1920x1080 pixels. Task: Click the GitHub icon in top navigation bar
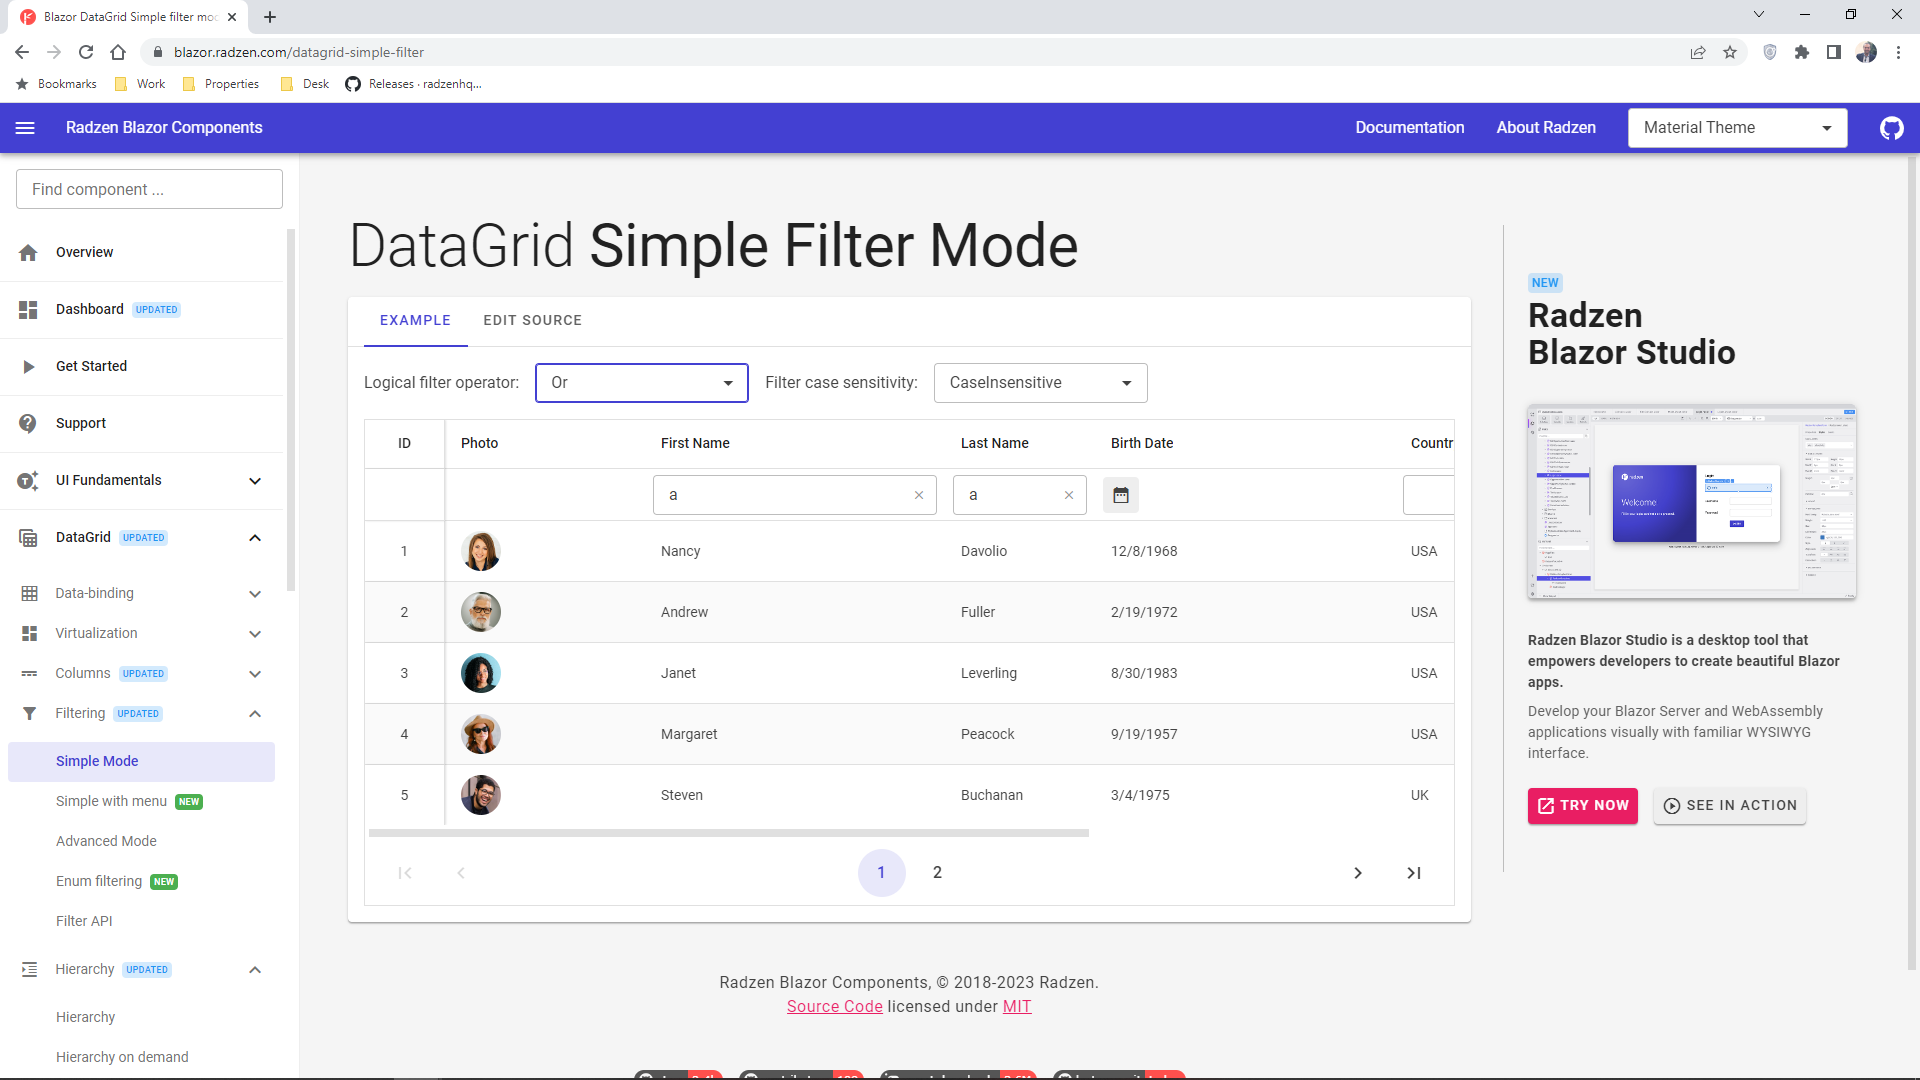tap(1891, 128)
